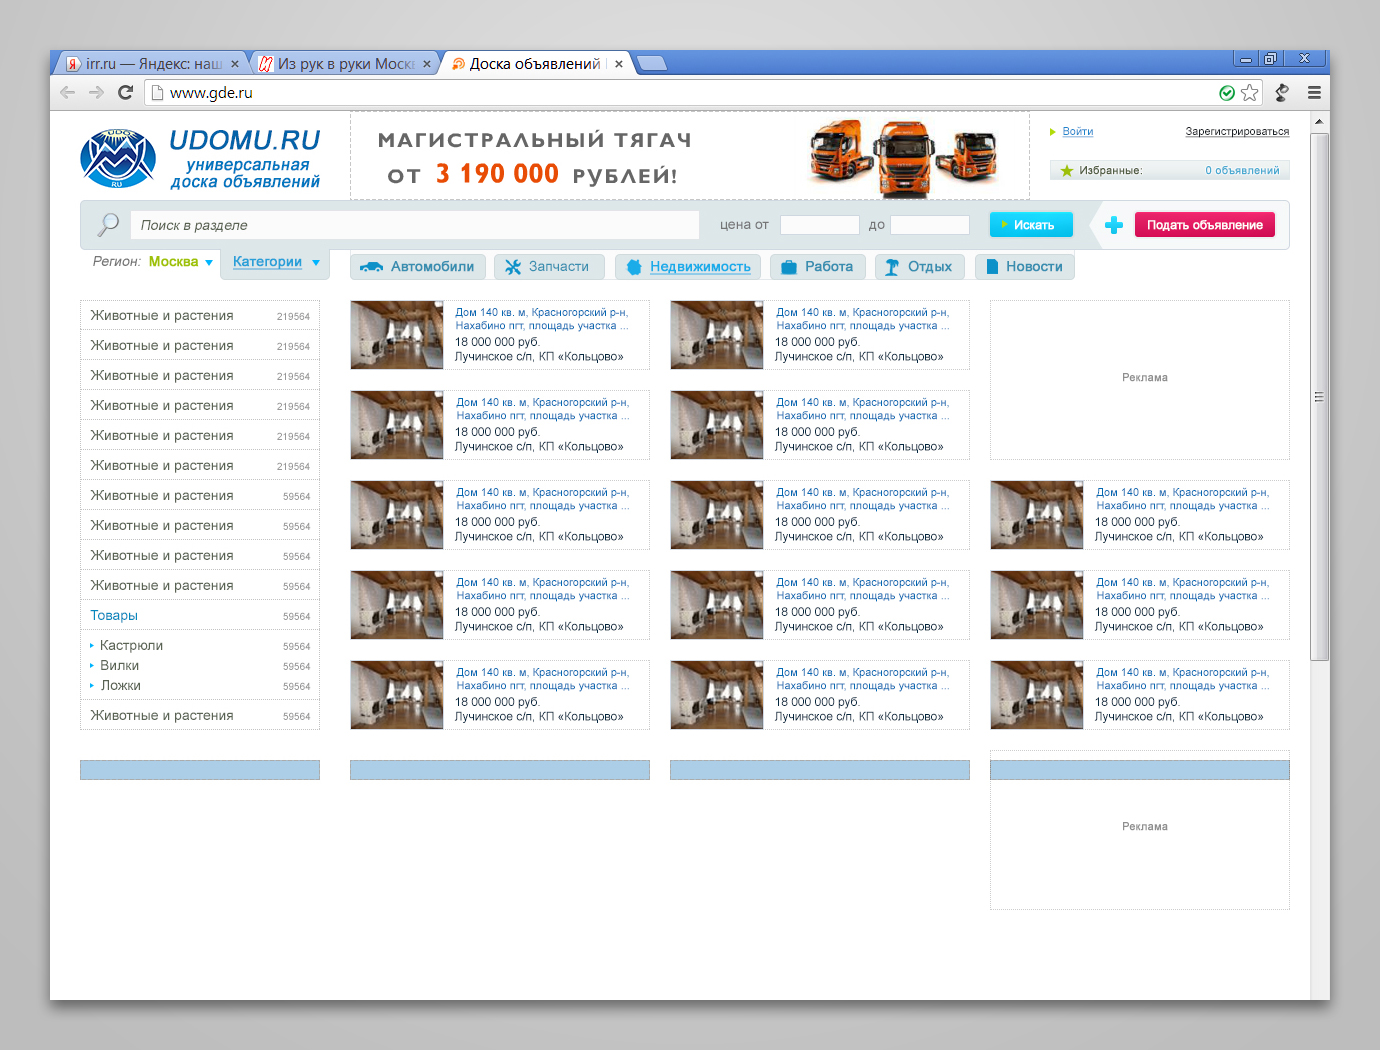Click the page vertical scrollbar thumb

1319,397
